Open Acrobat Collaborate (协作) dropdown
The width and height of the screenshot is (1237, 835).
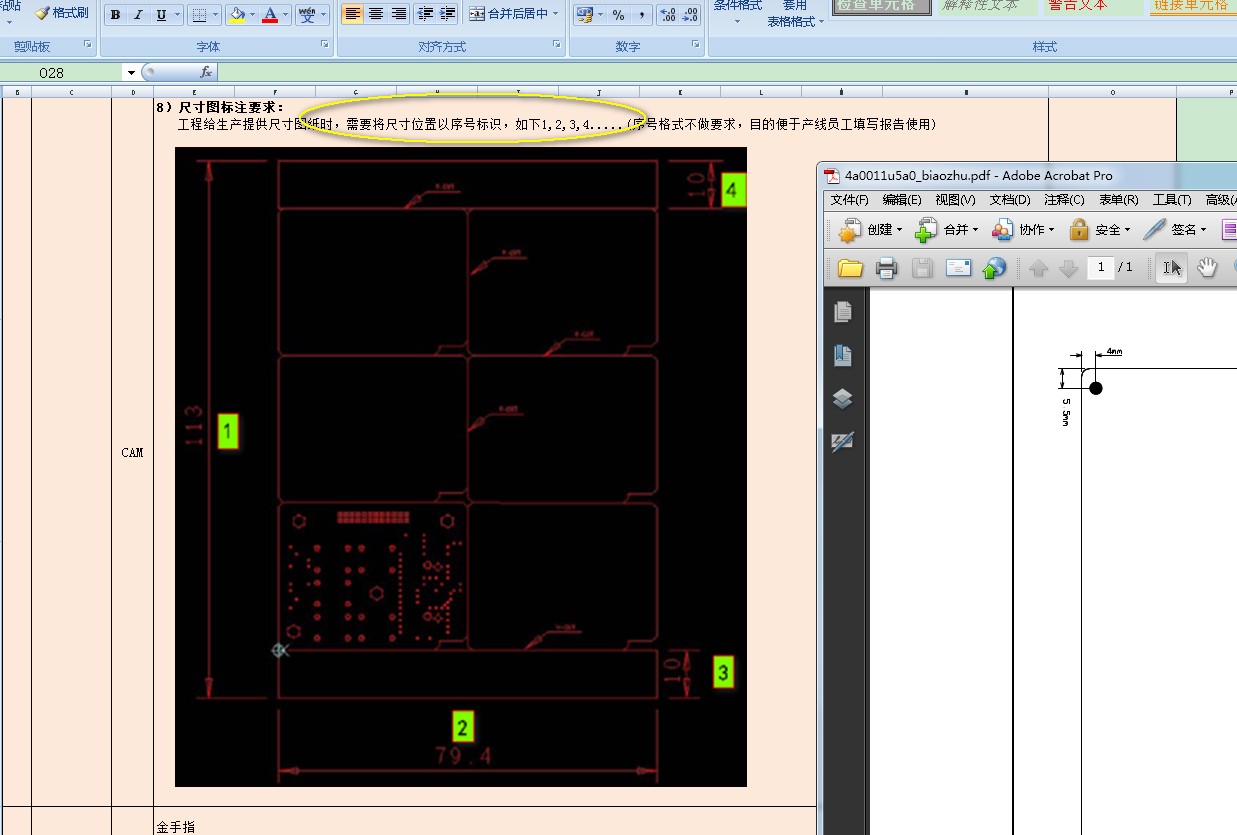point(1023,230)
